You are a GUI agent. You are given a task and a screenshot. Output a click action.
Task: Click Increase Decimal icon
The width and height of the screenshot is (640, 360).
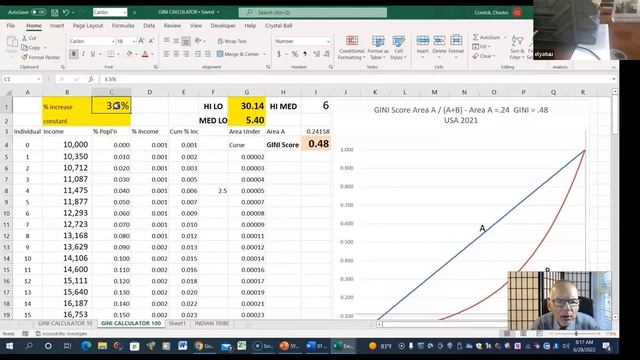[x=316, y=54]
